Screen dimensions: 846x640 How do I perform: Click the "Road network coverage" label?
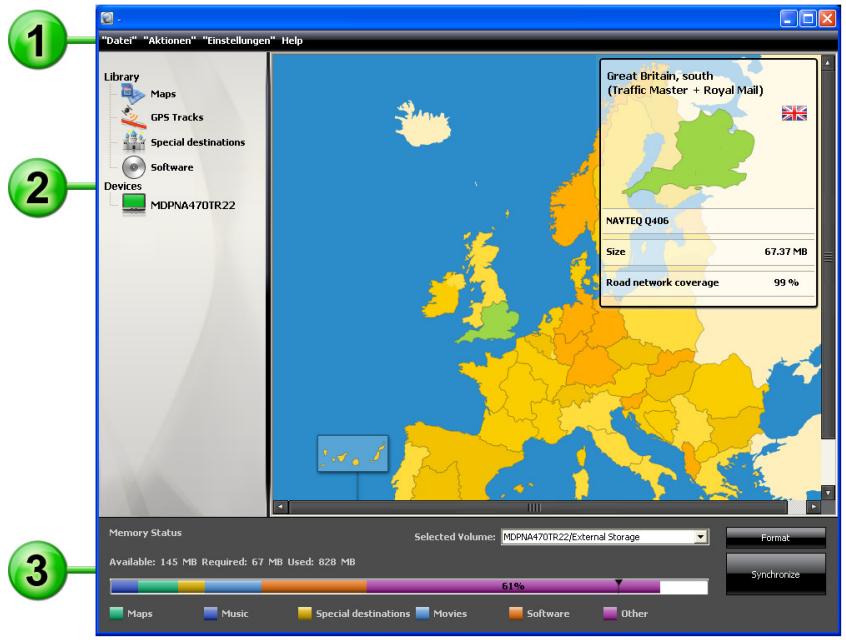(x=662, y=282)
